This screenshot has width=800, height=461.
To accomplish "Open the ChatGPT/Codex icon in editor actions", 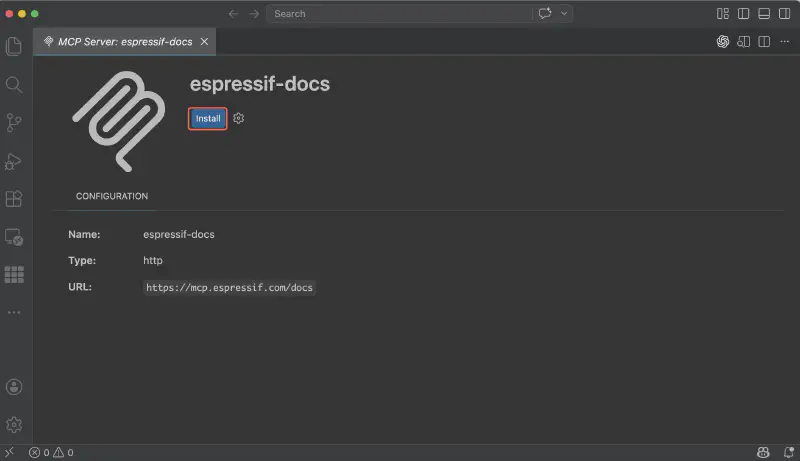I will click(x=722, y=41).
